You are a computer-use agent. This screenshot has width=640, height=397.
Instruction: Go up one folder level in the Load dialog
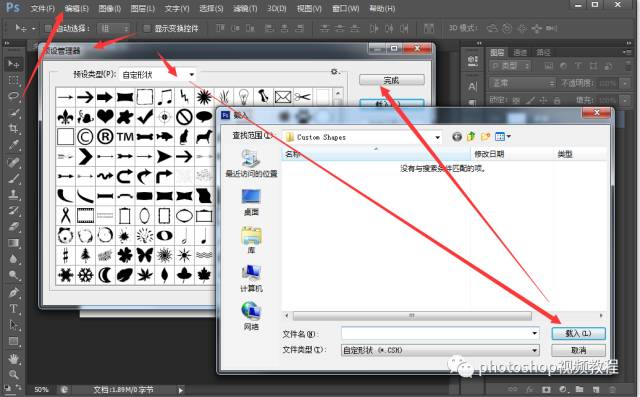tap(471, 137)
